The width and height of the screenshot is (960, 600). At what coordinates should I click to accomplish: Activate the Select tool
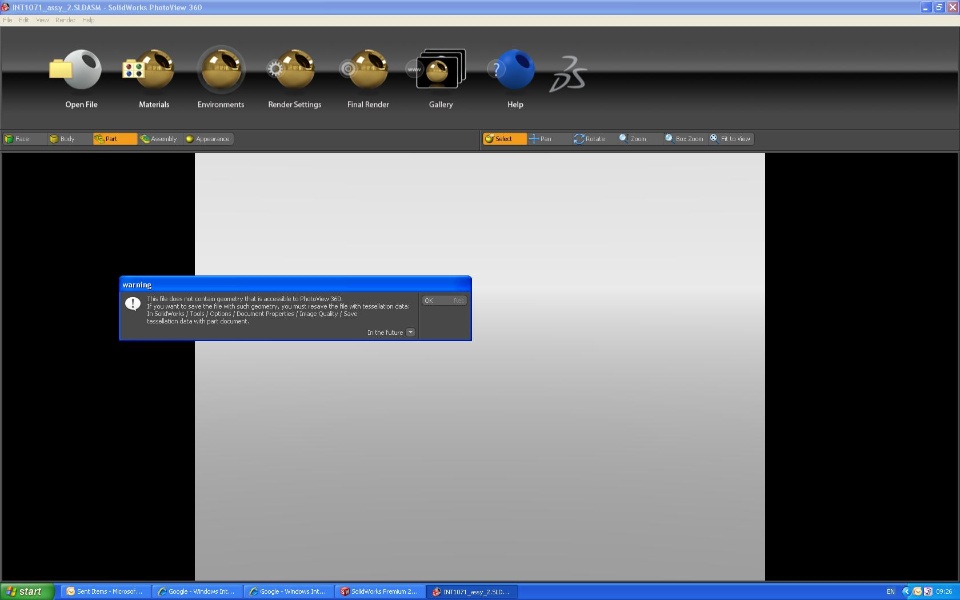[504, 139]
